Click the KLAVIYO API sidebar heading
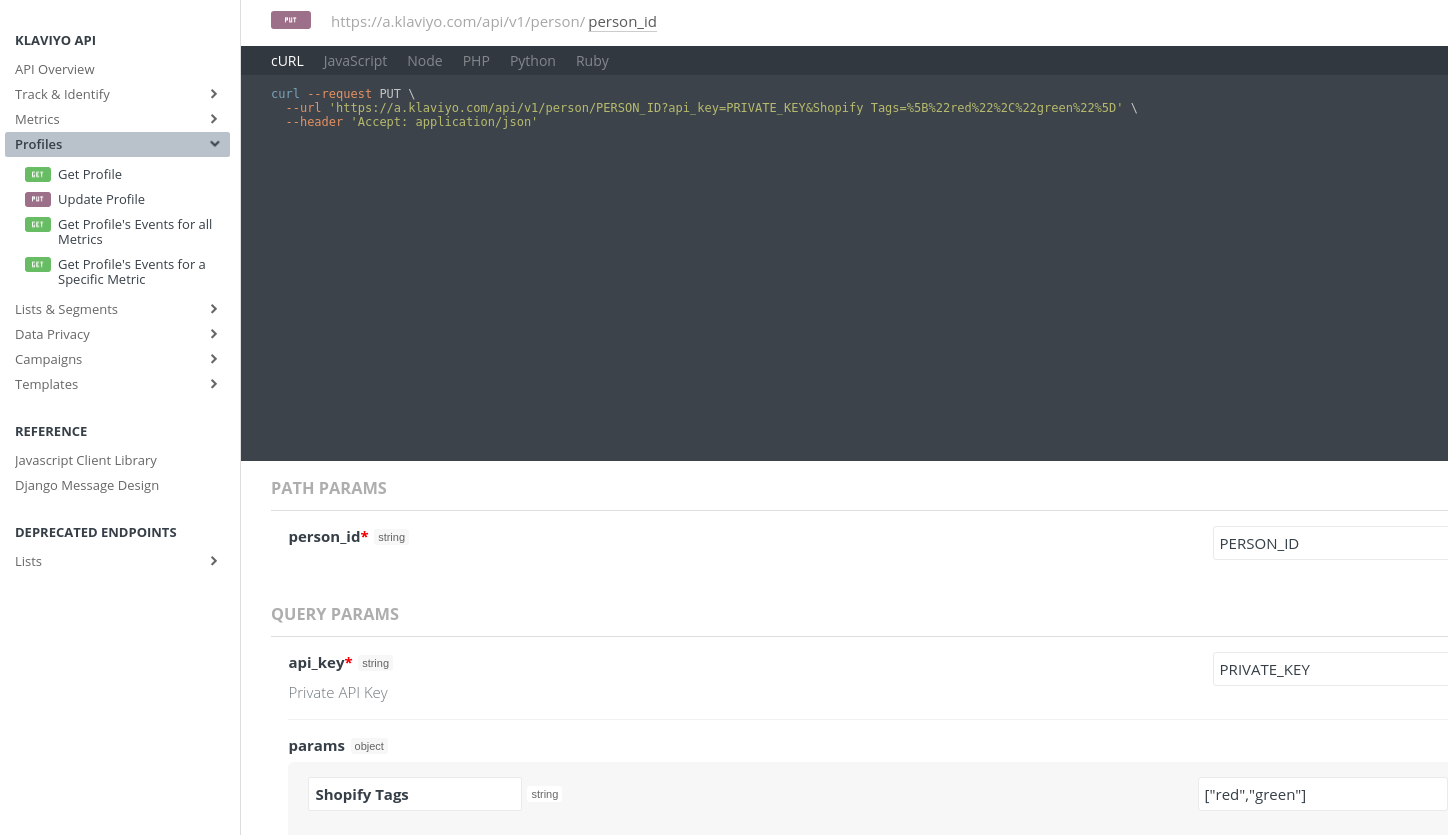Image resolution: width=1448 pixels, height=835 pixels. click(x=55, y=40)
